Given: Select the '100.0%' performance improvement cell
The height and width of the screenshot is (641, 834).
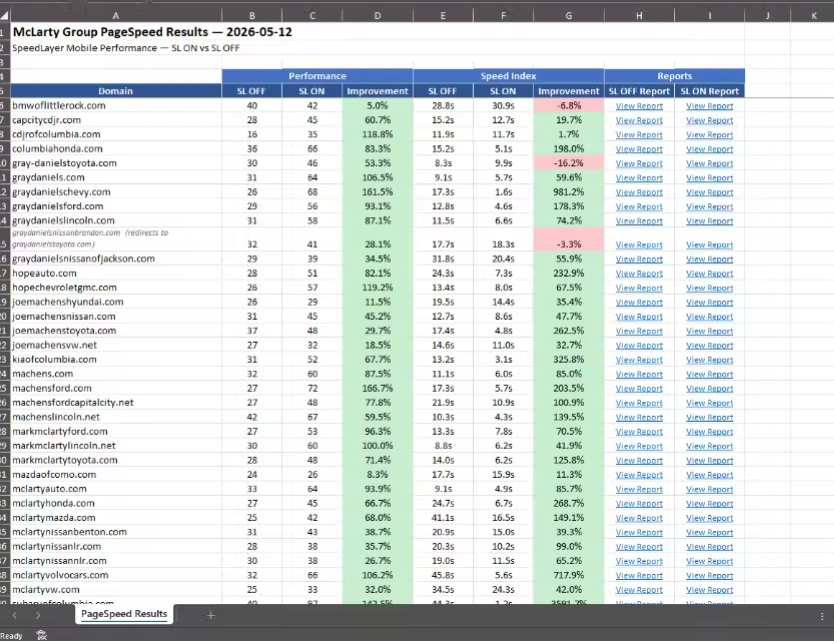Looking at the screenshot, I should [x=377, y=445].
